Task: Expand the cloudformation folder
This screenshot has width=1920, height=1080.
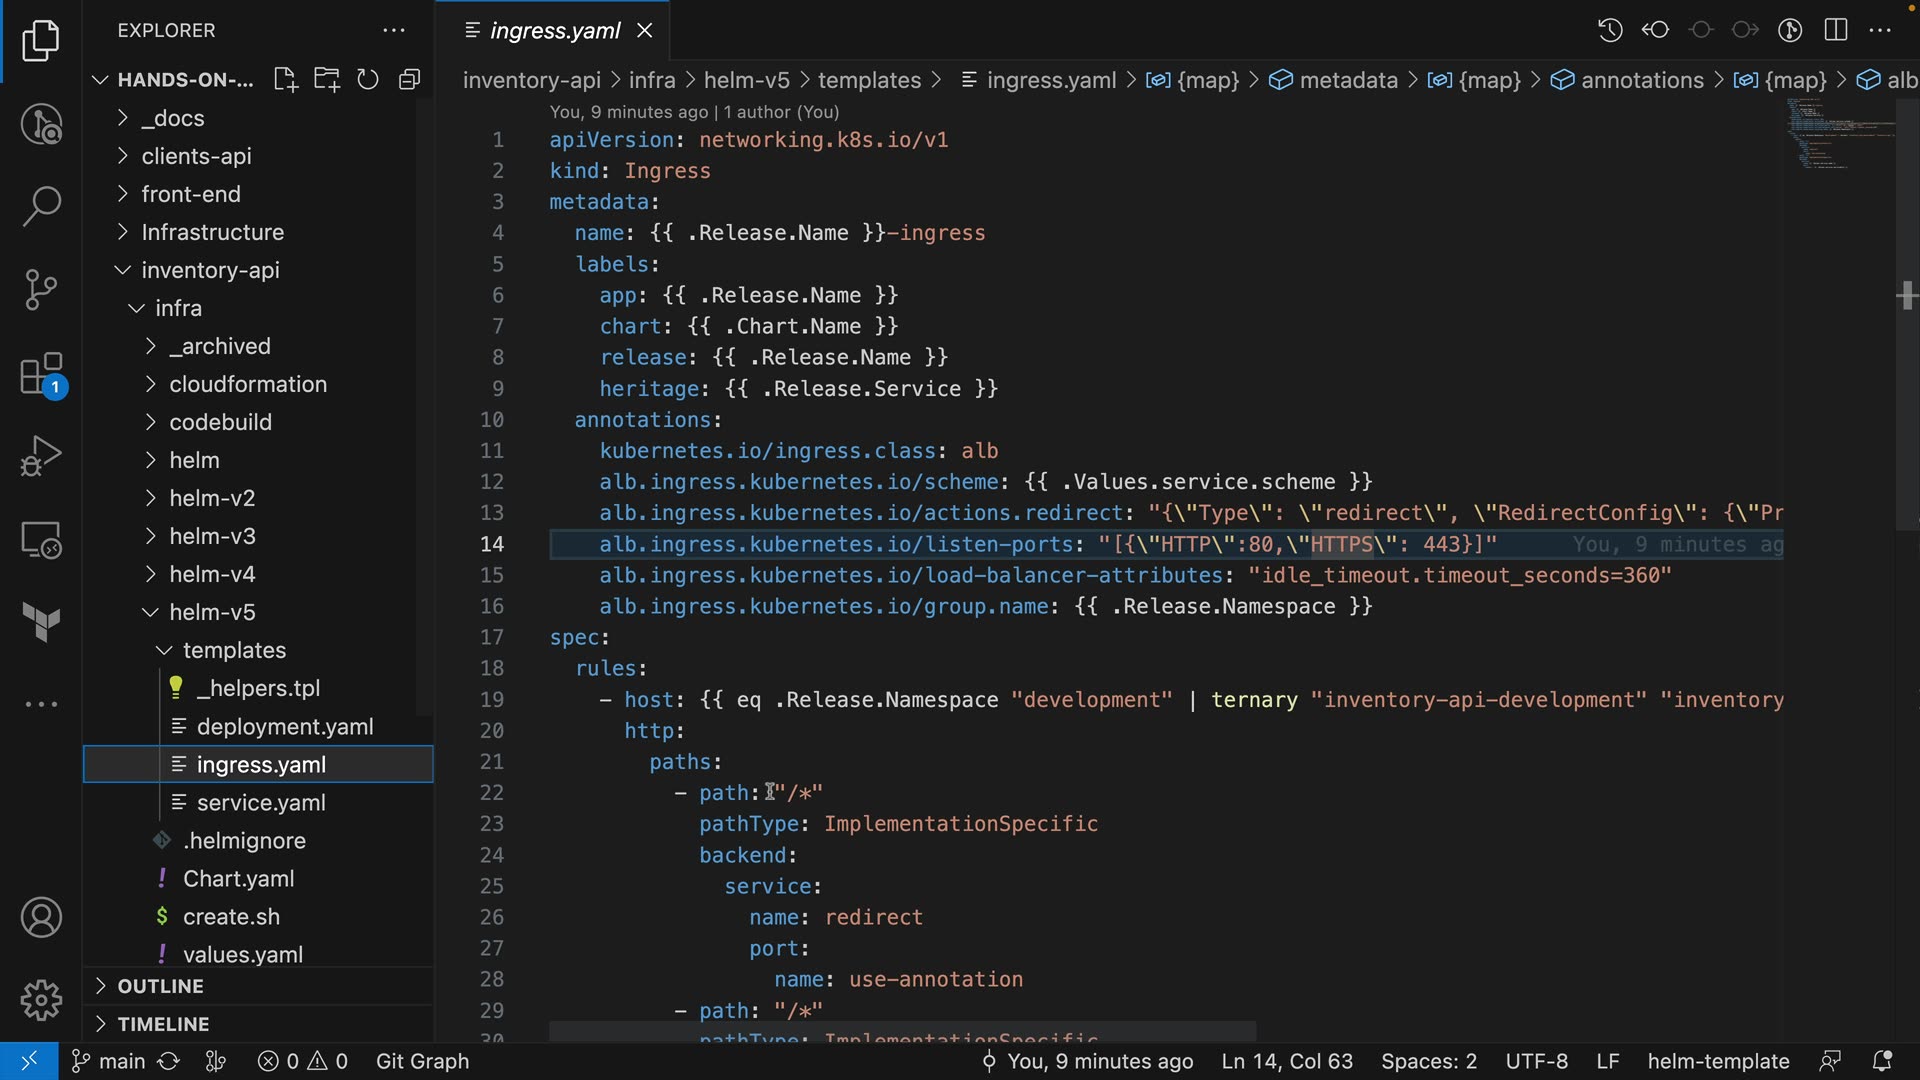Action: click(248, 384)
